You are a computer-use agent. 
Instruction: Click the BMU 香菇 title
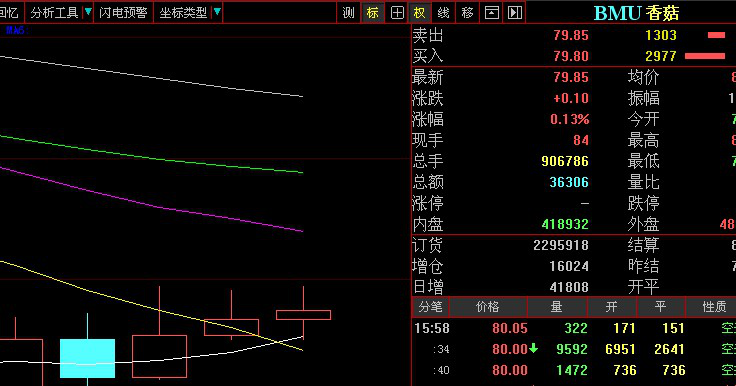(636, 13)
